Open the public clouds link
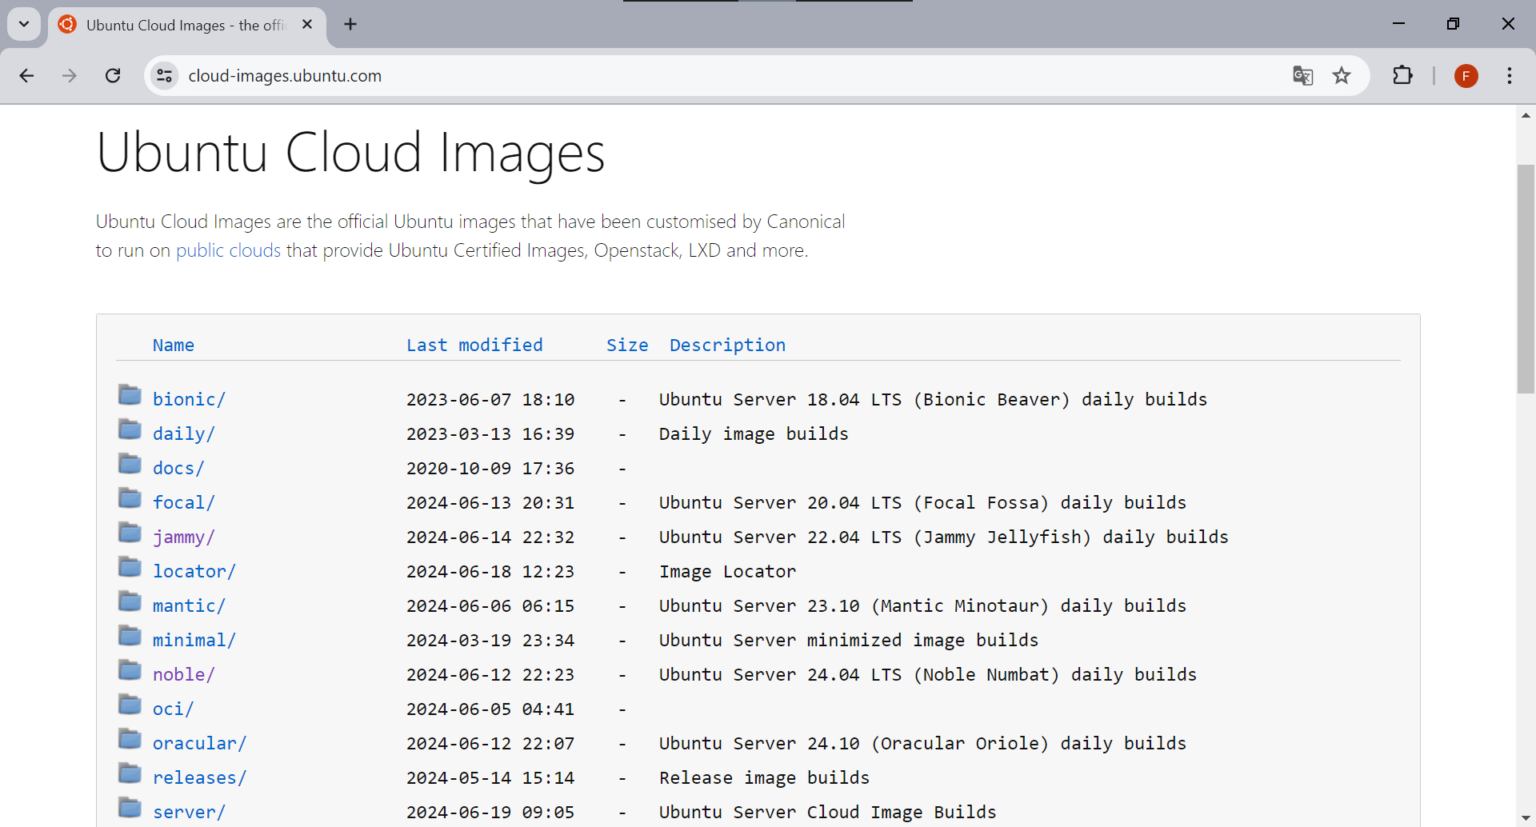Image resolution: width=1536 pixels, height=827 pixels. tap(228, 250)
